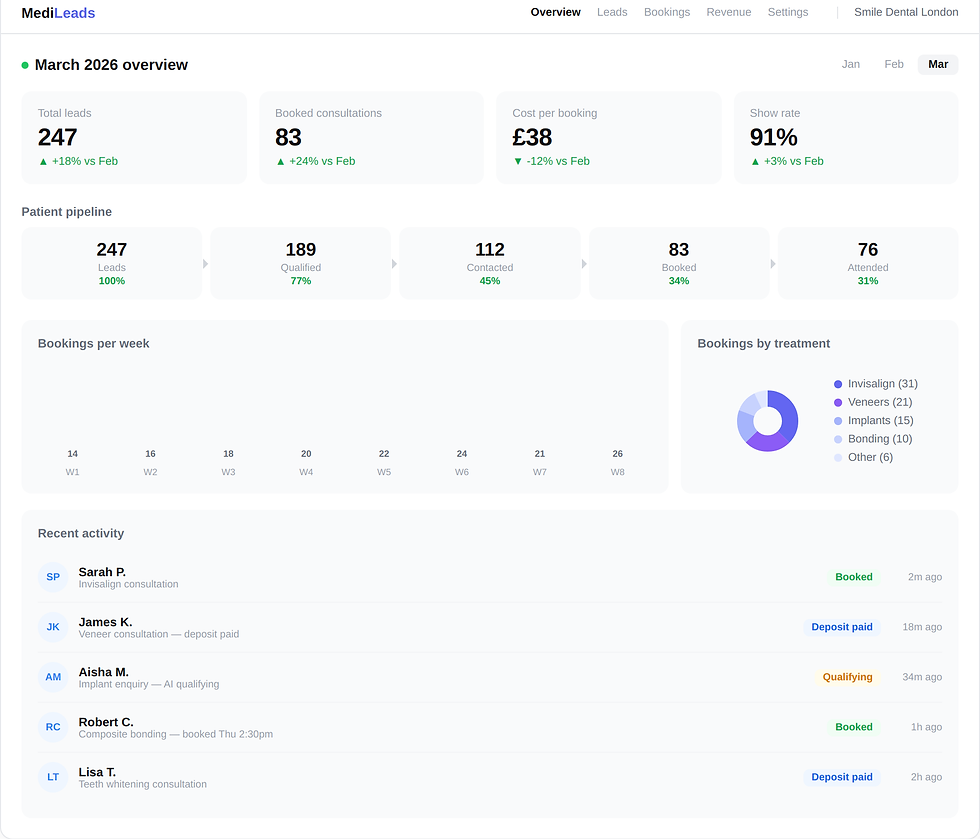This screenshot has height=839, width=980.
Task: Open the Bookings nav tab
Action: click(x=667, y=12)
